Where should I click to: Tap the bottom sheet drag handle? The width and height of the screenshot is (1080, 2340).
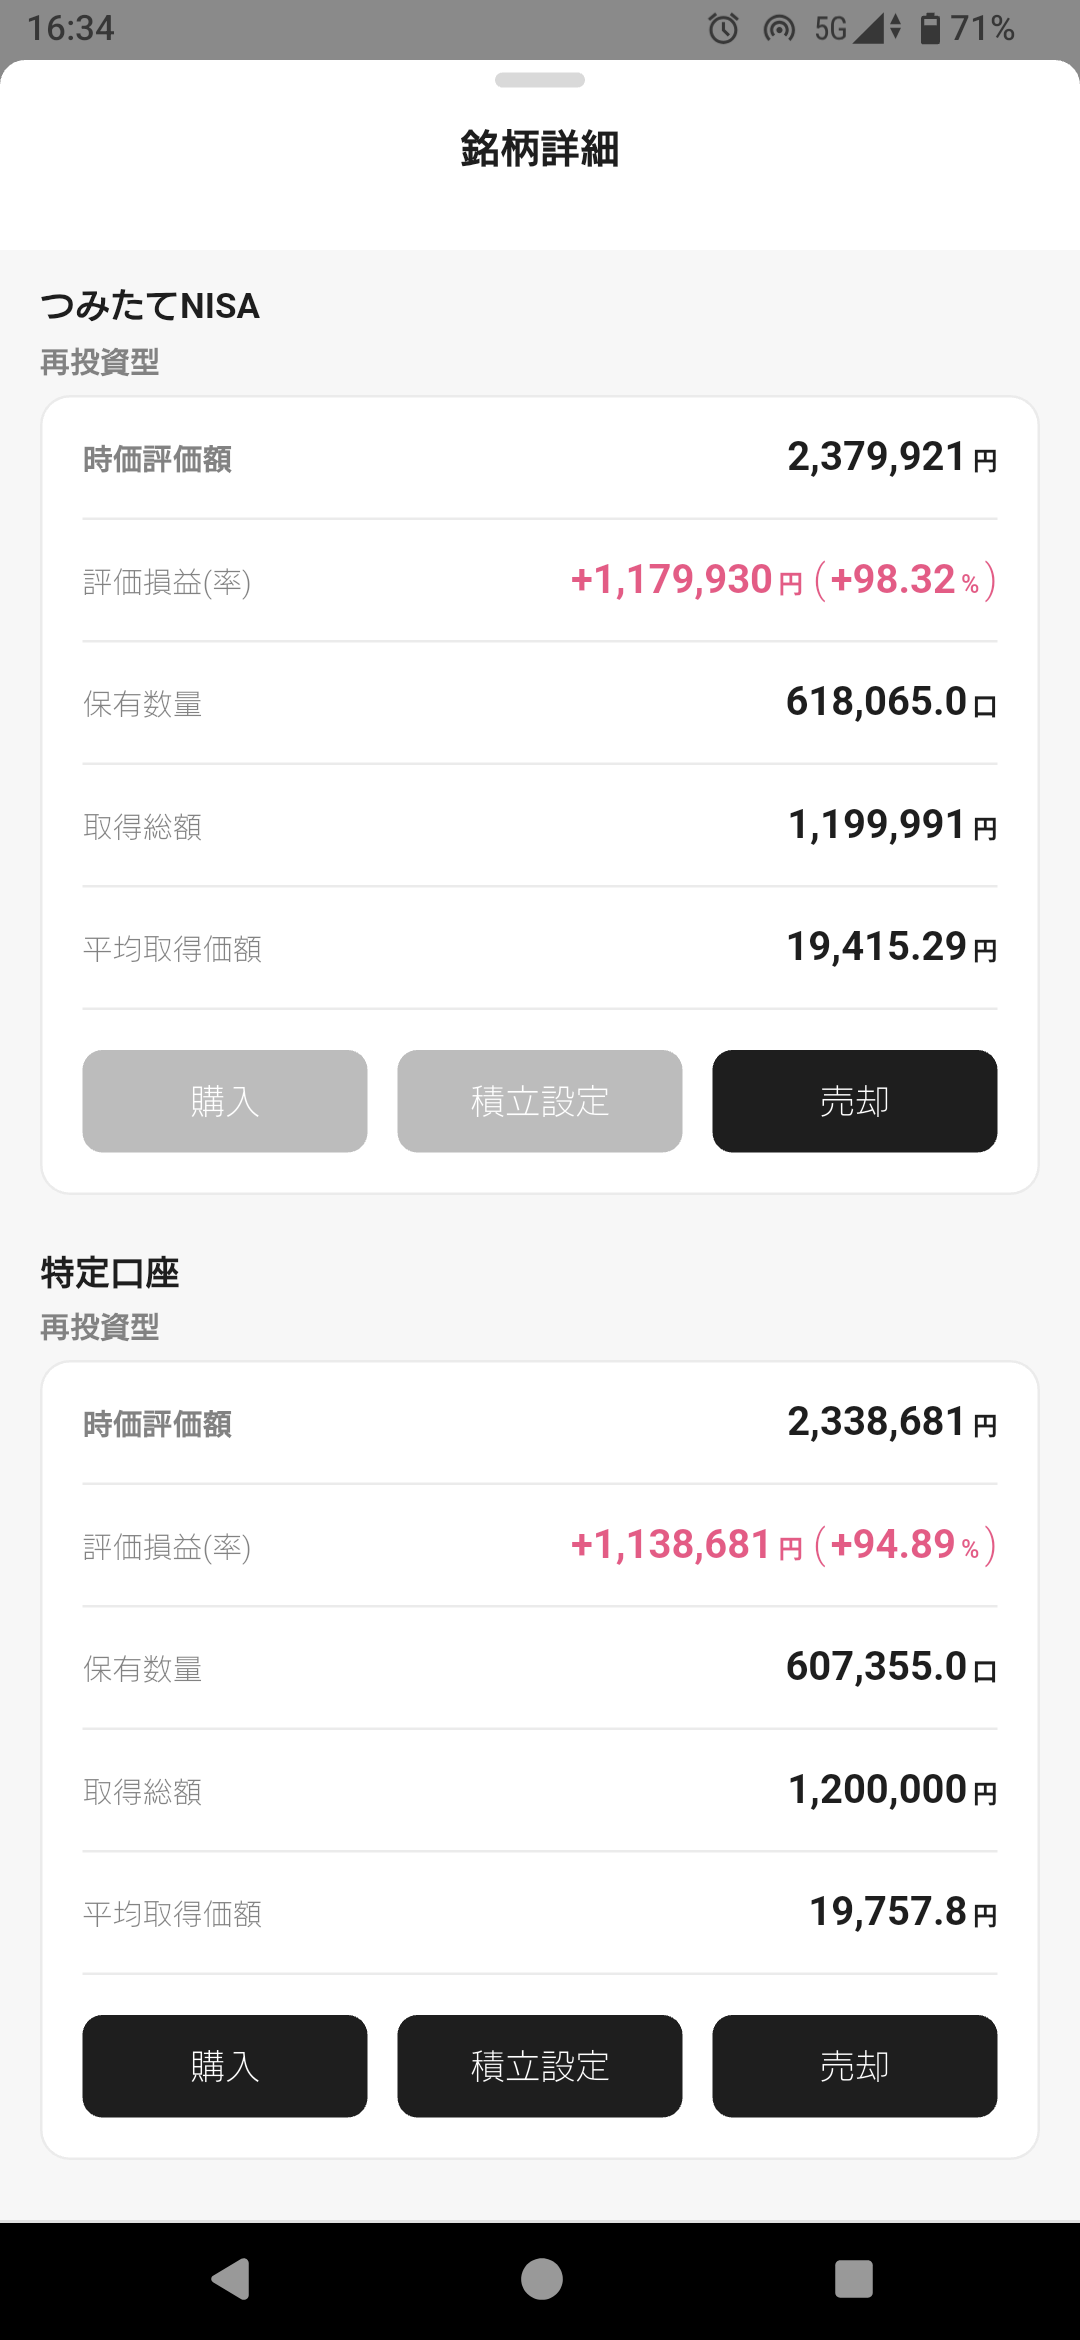[540, 80]
